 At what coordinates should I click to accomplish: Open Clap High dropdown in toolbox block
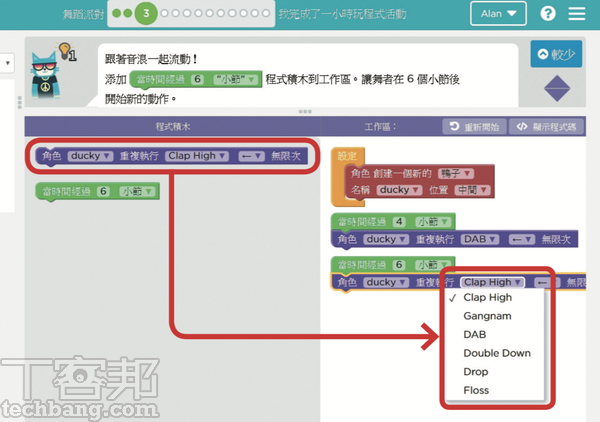click(197, 156)
